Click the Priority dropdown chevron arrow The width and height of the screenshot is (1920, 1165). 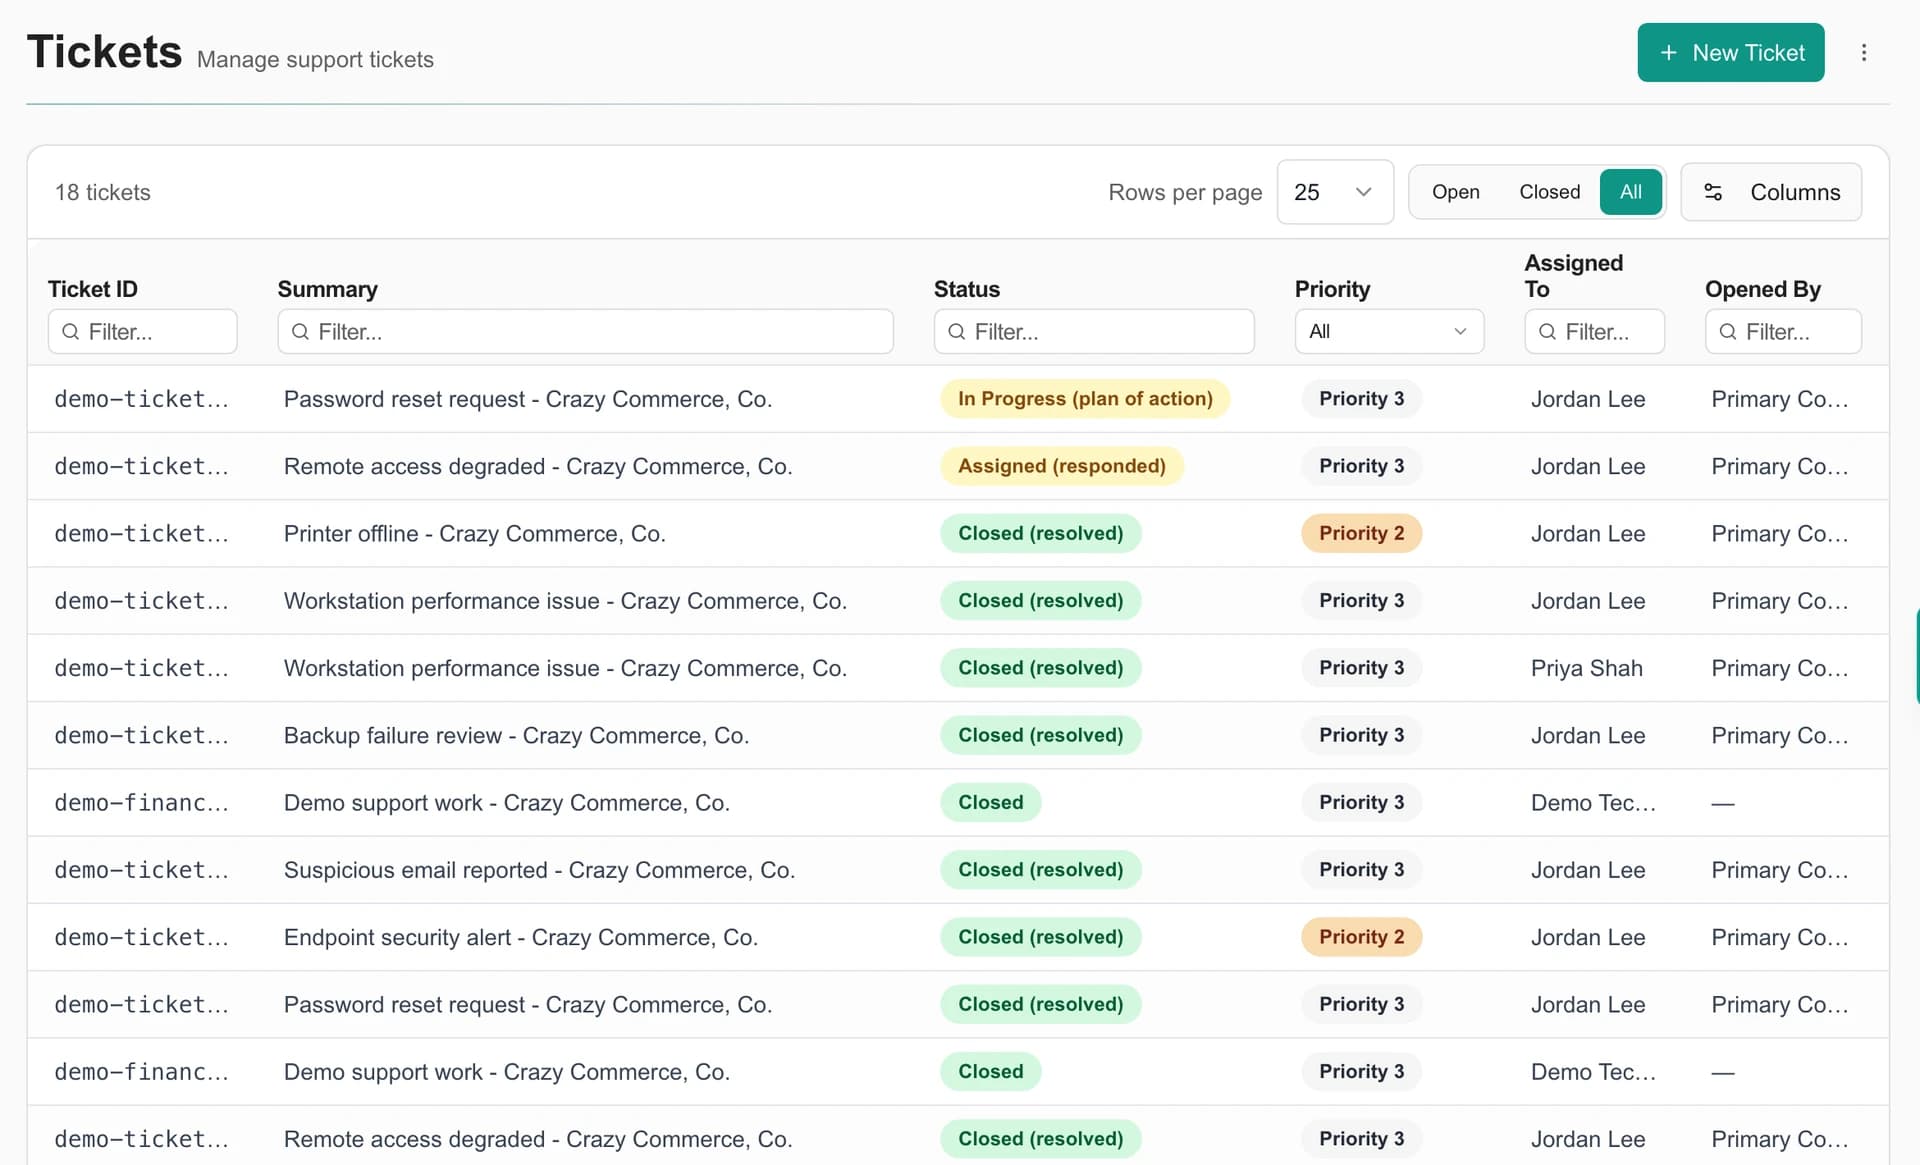(1460, 332)
